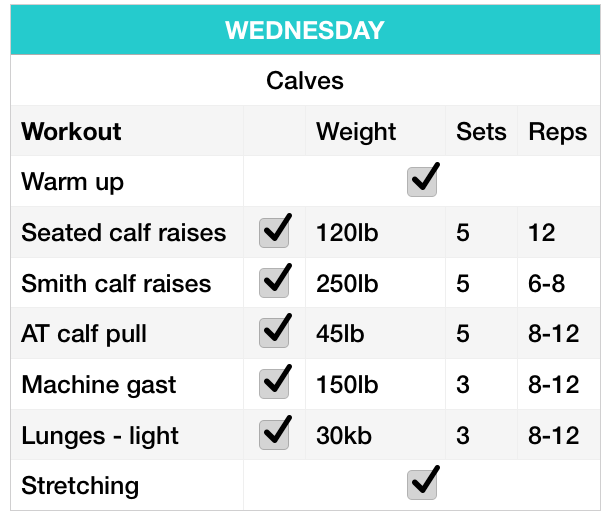This screenshot has height=516, width=604.
Task: Click the Sets column header
Action: (x=481, y=132)
